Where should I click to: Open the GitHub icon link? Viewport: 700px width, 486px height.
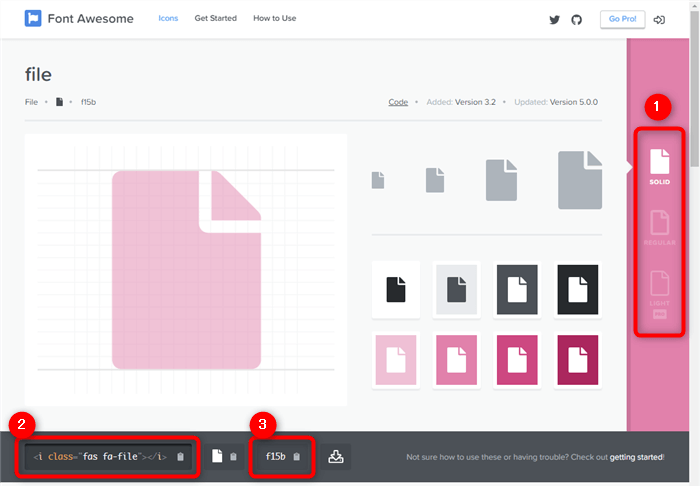point(576,19)
